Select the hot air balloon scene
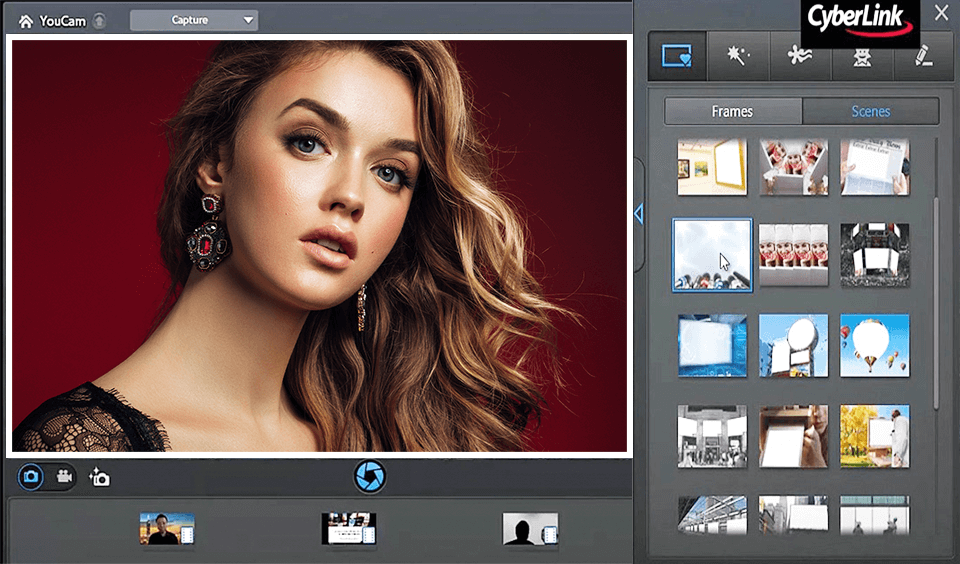The height and width of the screenshot is (564, 960). (x=874, y=345)
